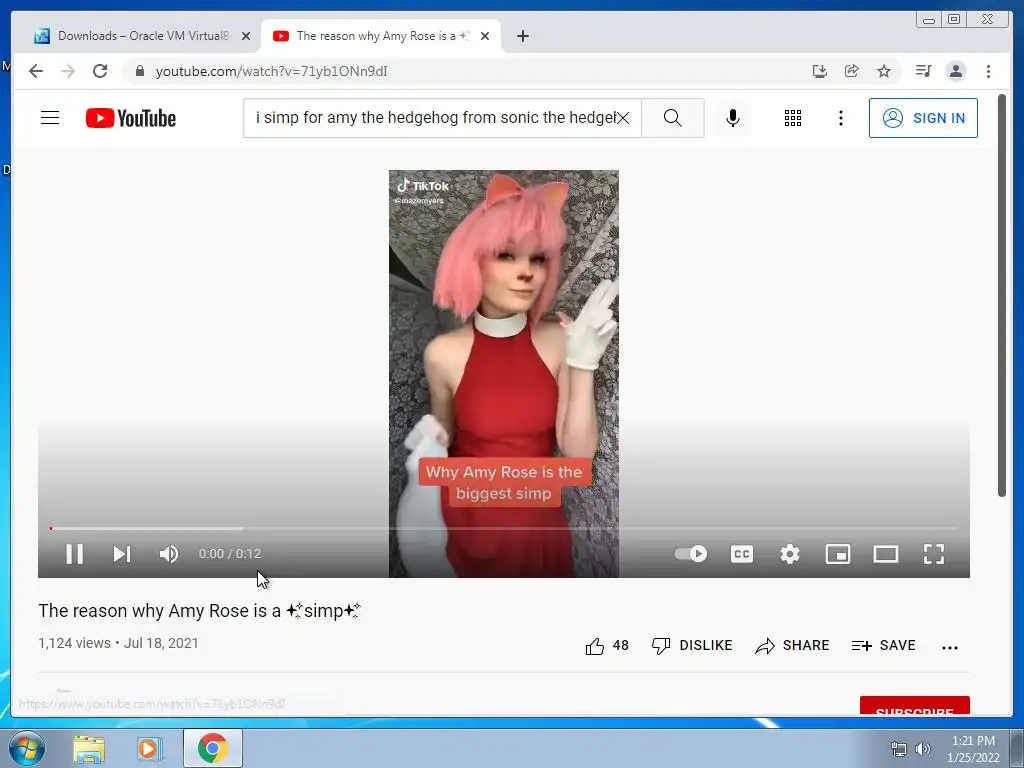The image size is (1024, 768).
Task: Click SHARE under the video
Action: [792, 646]
